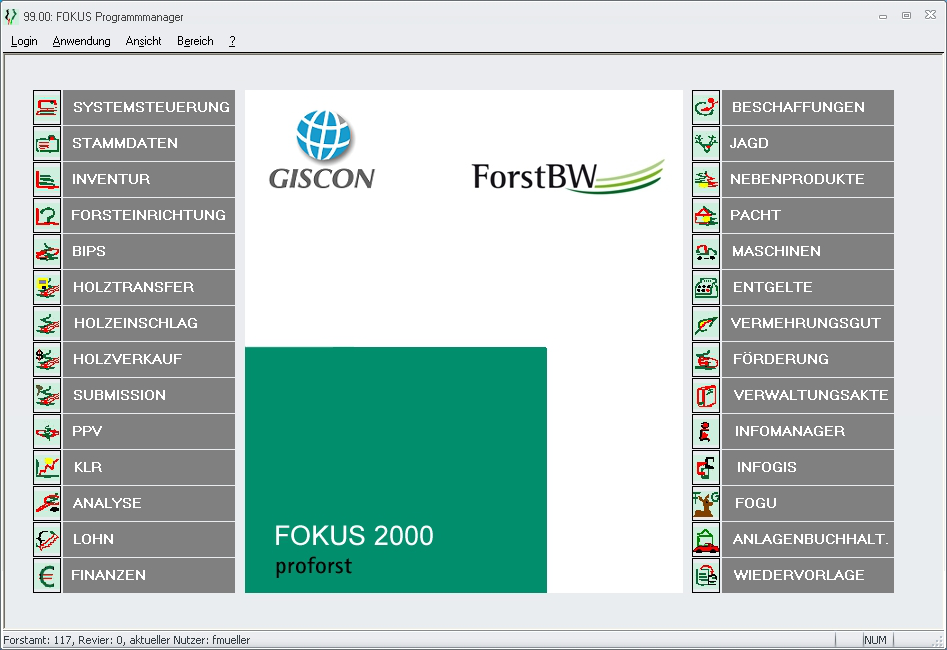This screenshot has height=650, width=947.
Task: Click the Entgelte calculator icon
Action: 706,287
